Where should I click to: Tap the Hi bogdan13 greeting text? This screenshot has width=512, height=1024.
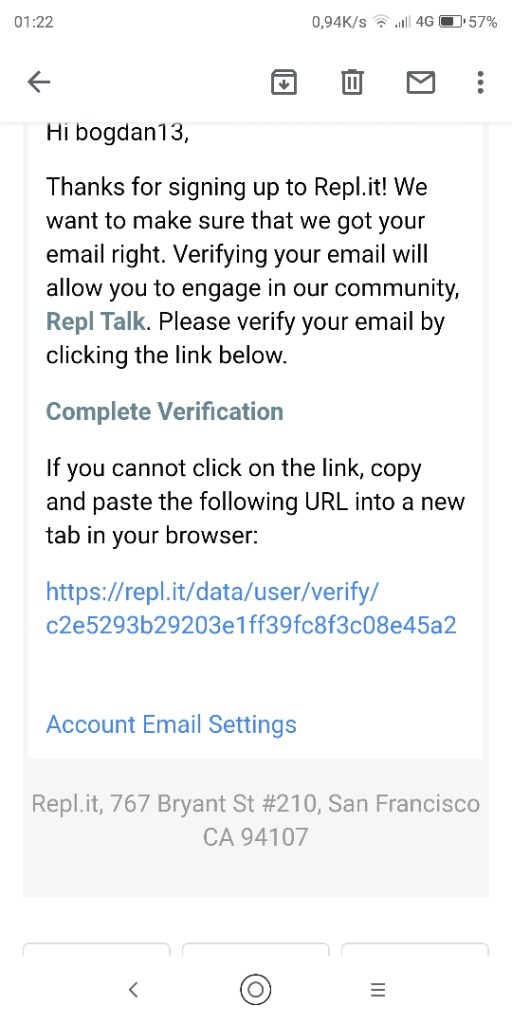118,133
